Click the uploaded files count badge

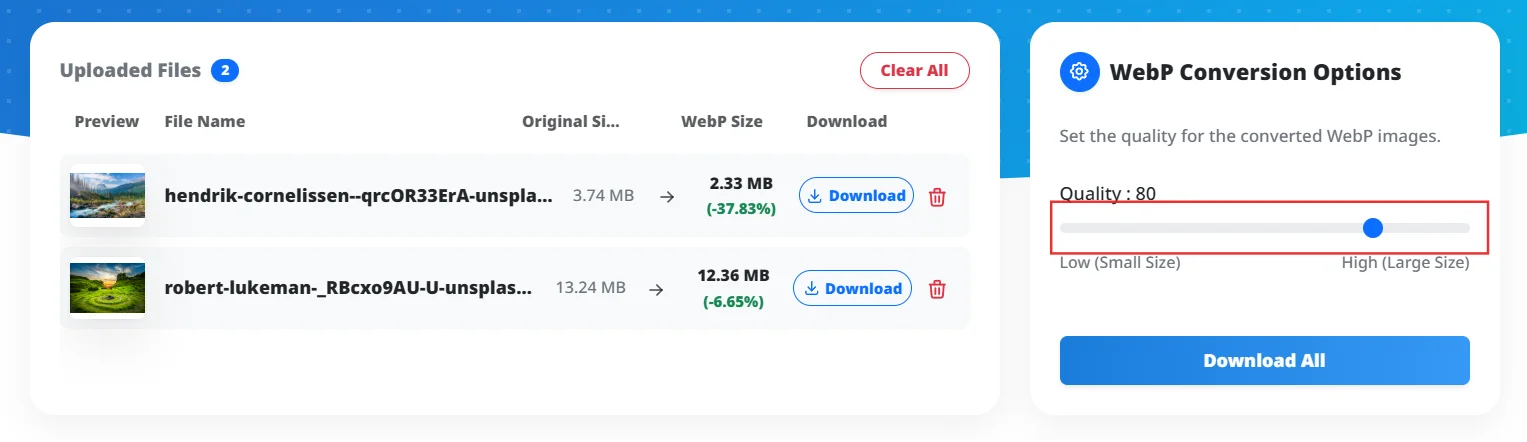pos(225,71)
